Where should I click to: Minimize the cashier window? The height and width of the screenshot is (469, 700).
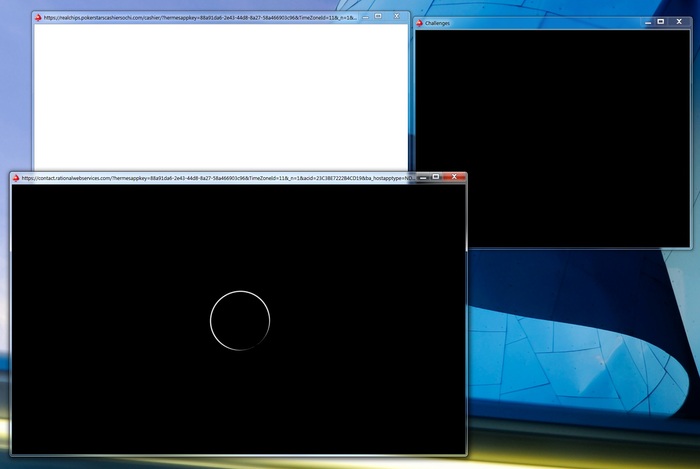365,17
